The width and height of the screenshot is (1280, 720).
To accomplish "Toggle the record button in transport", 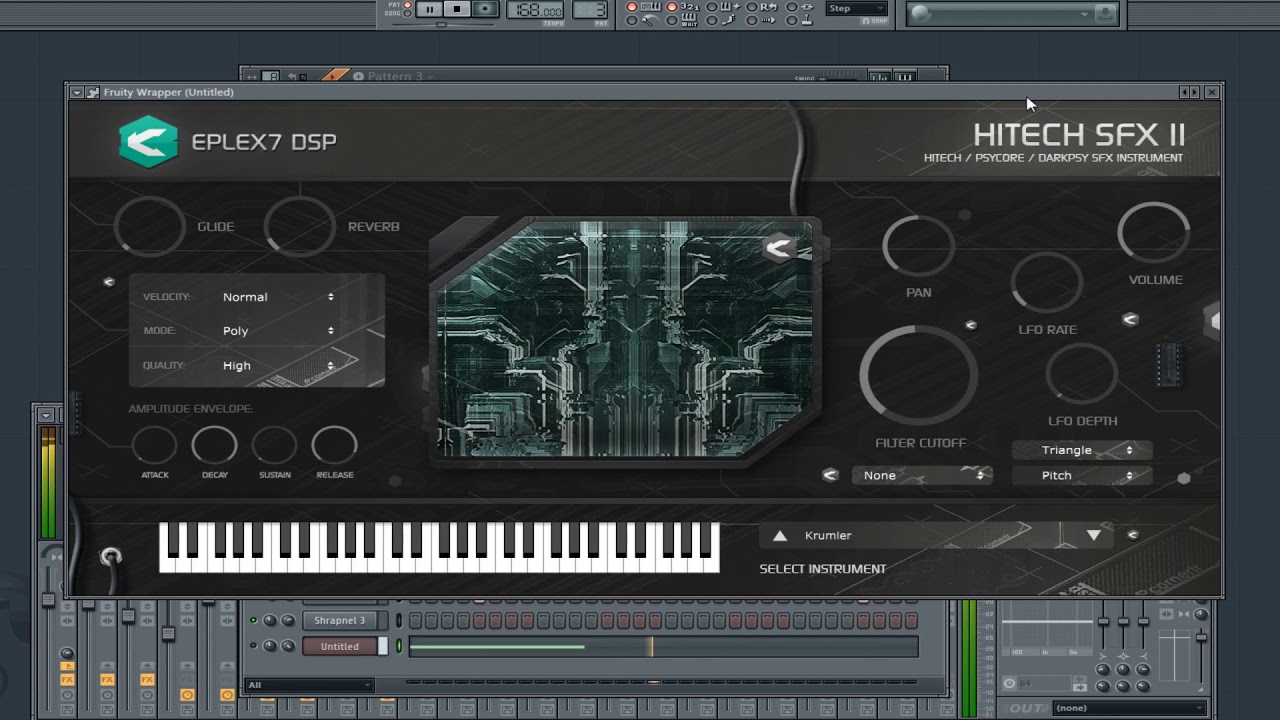I will tap(485, 10).
